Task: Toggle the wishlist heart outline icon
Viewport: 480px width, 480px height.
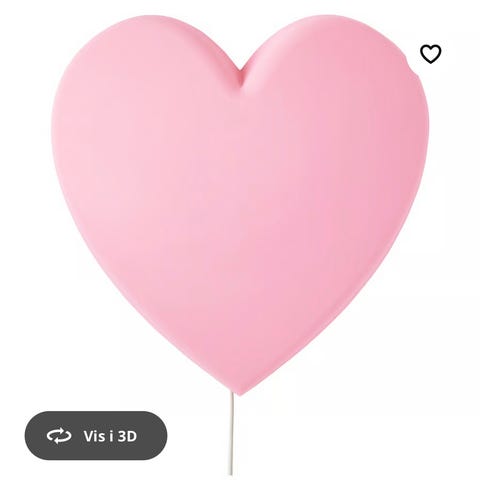Action: point(430,54)
